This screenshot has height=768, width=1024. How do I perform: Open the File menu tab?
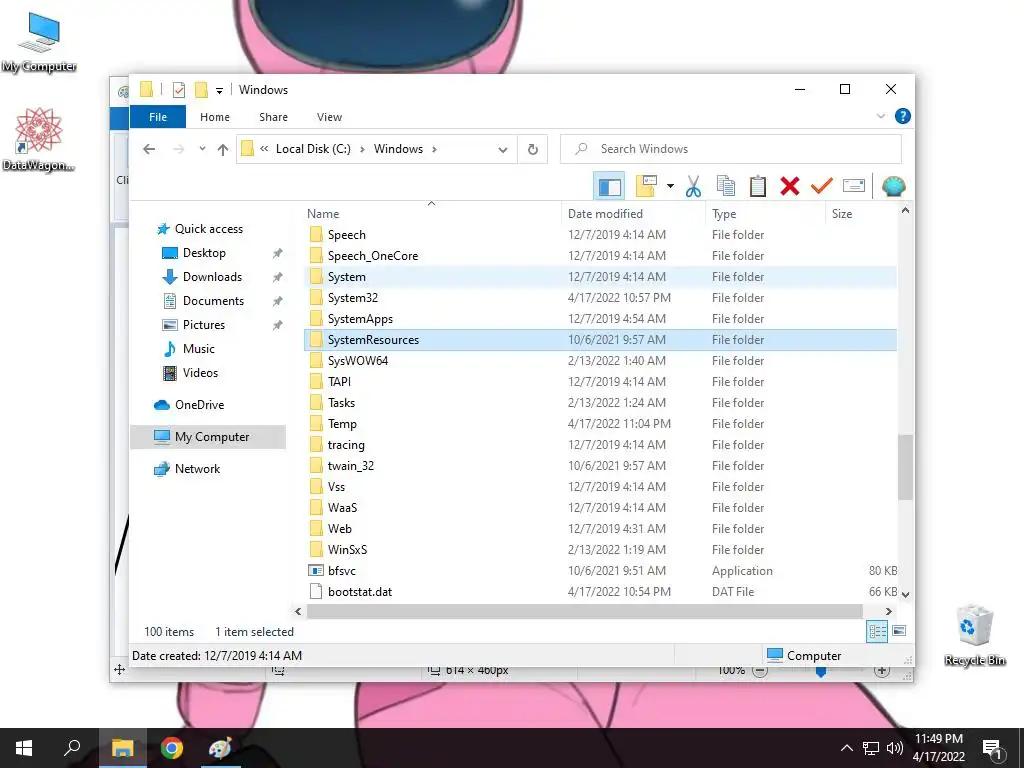click(x=158, y=117)
